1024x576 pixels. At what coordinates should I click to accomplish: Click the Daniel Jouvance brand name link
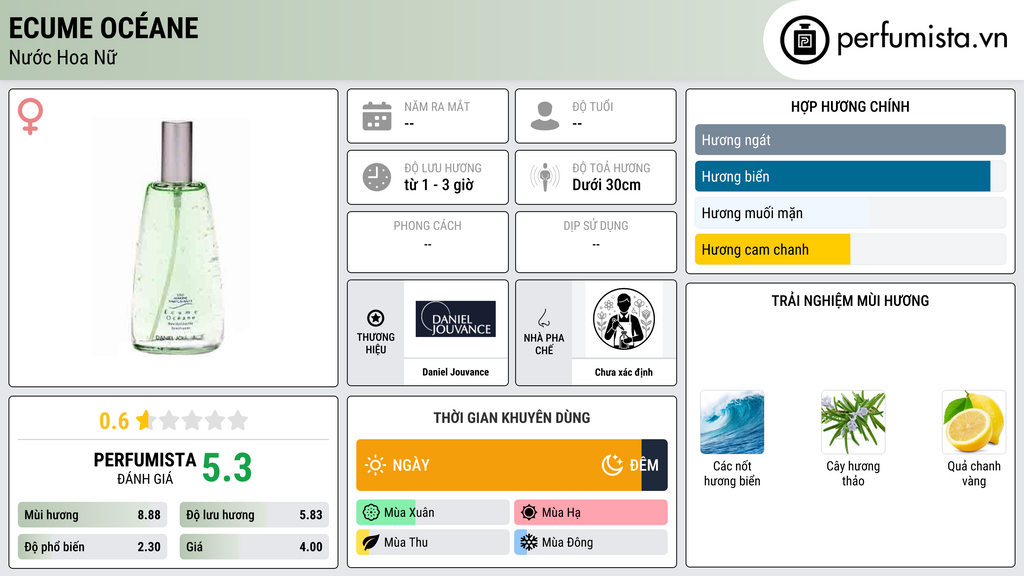[x=455, y=372]
